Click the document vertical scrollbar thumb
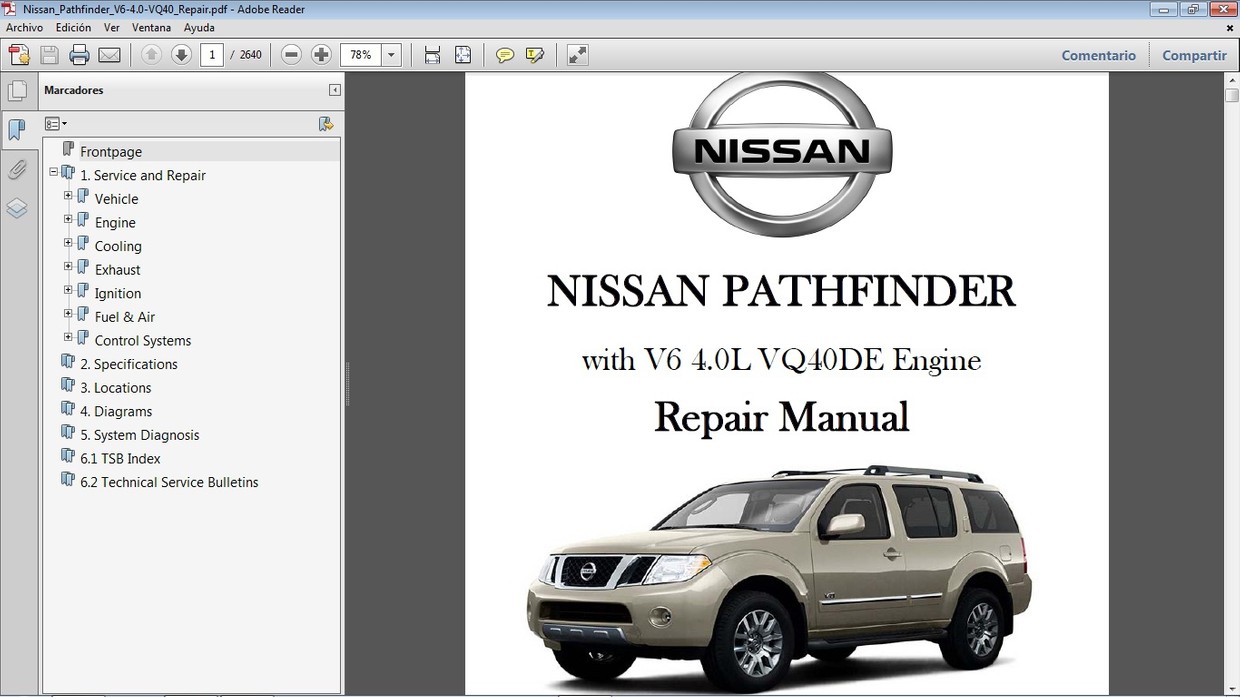The image size is (1240, 697). tap(1232, 95)
